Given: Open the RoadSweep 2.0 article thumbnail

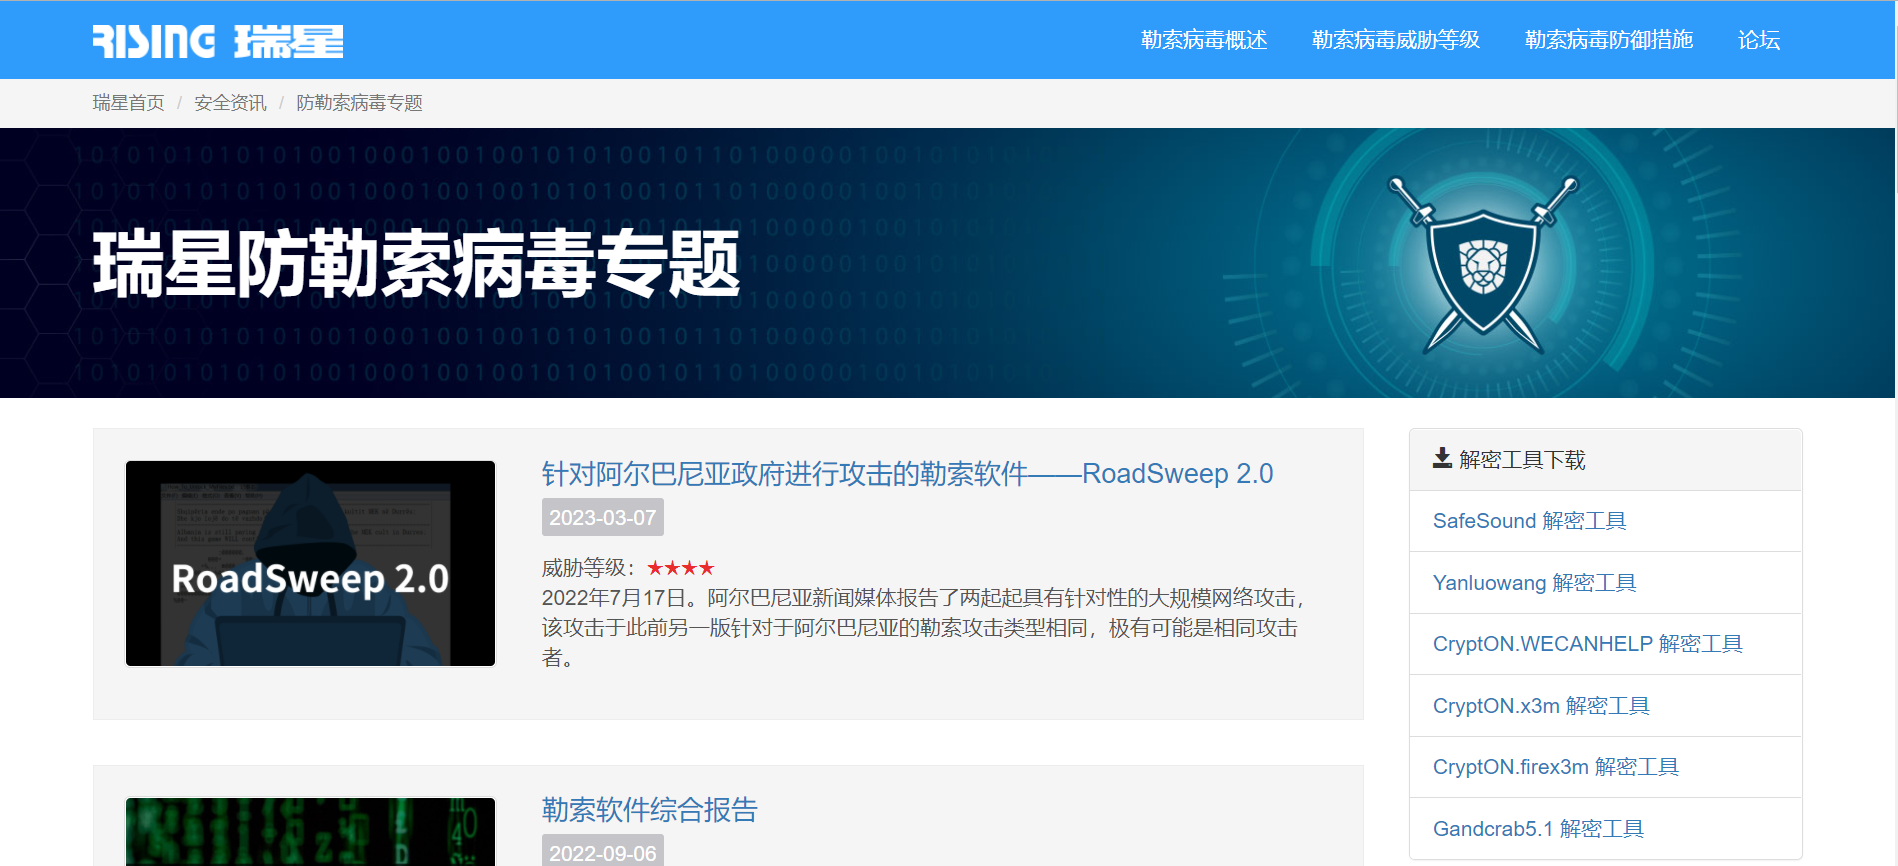Looking at the screenshot, I should 310,563.
